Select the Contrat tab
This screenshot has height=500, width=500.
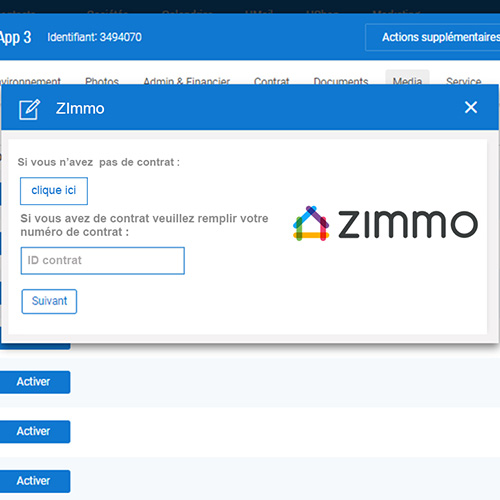point(271,81)
